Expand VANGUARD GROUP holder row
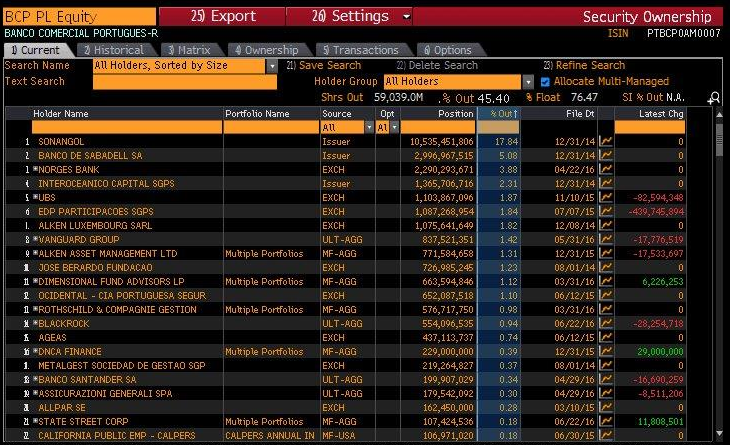 [x=35, y=238]
